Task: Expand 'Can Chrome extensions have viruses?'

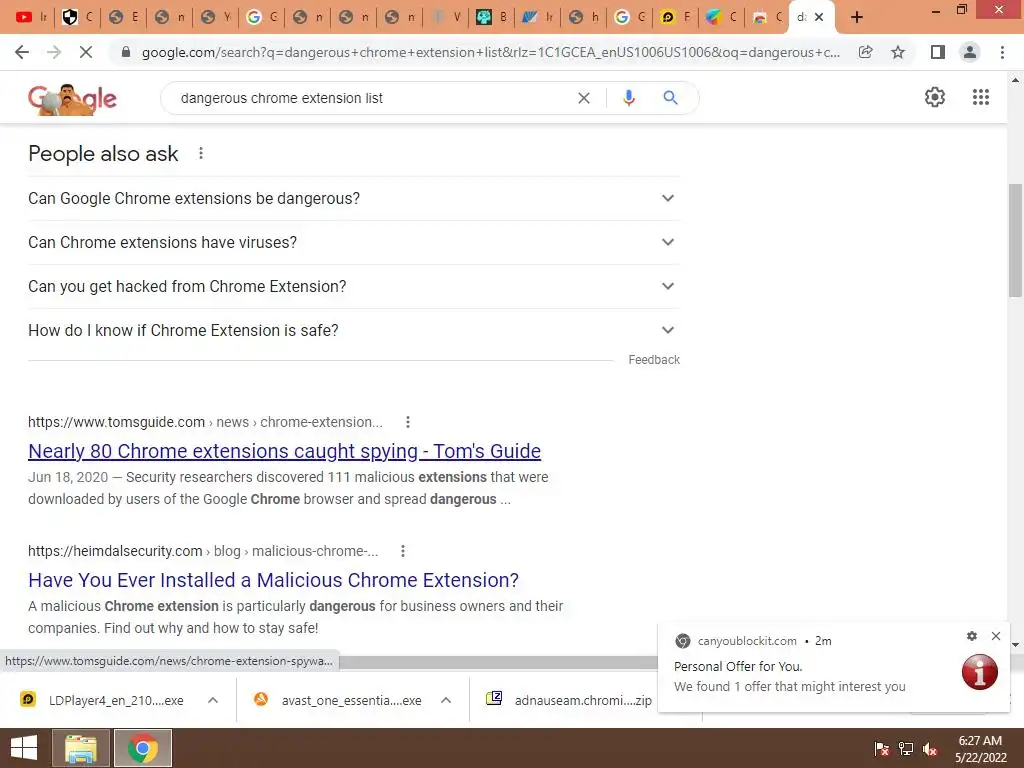Action: (353, 242)
